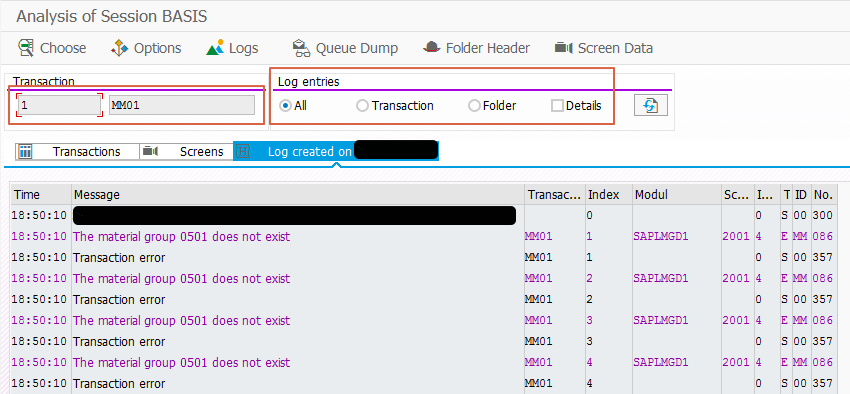
Task: Select Transaction error message for index 4
Action: click(119, 384)
